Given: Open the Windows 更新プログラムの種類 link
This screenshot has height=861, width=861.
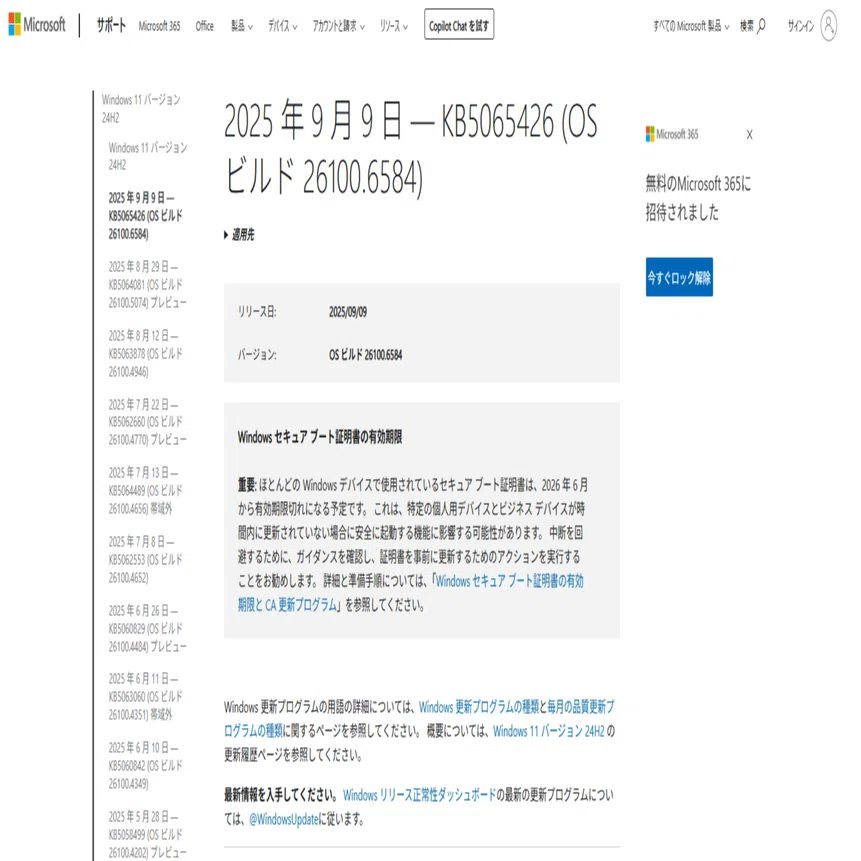Looking at the screenshot, I should click(478, 707).
